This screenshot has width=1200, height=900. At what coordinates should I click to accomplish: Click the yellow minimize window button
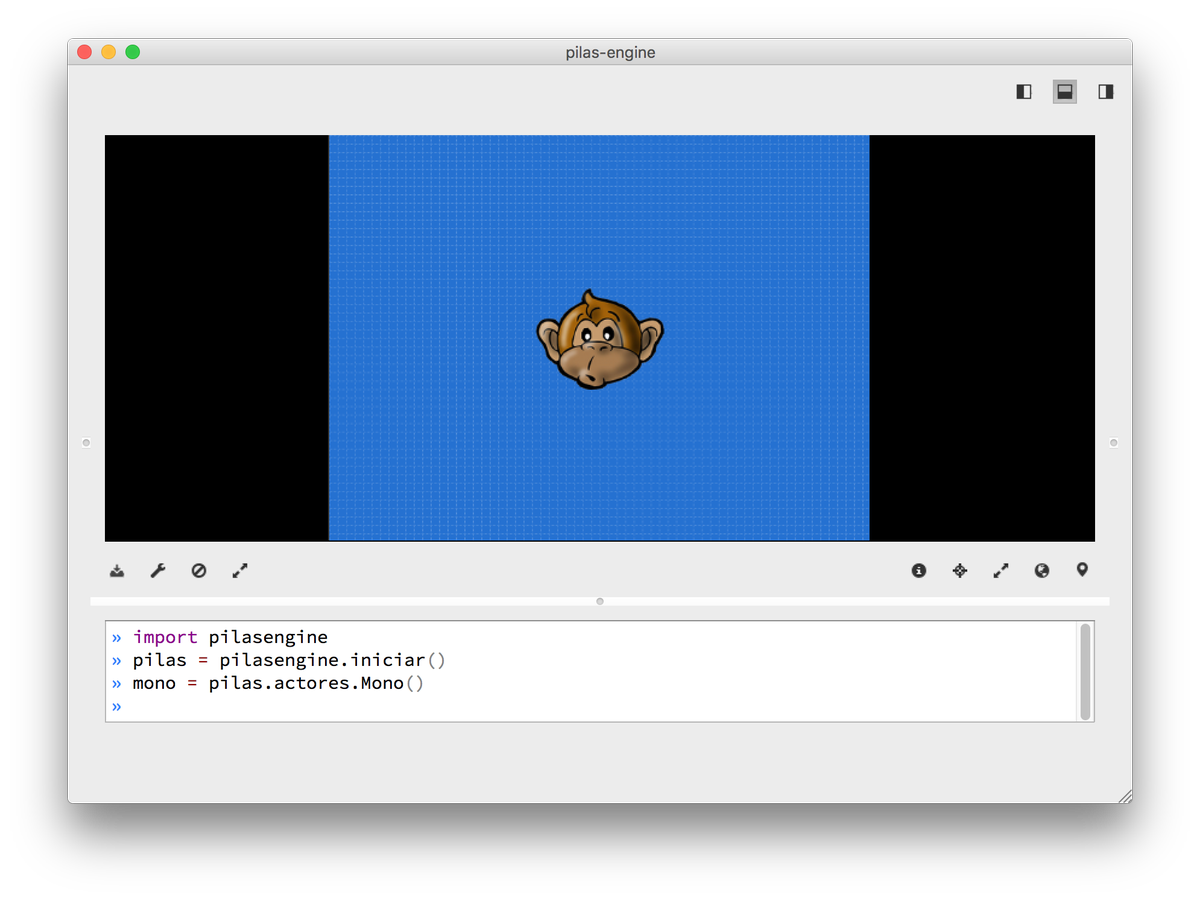pyautogui.click(x=108, y=52)
